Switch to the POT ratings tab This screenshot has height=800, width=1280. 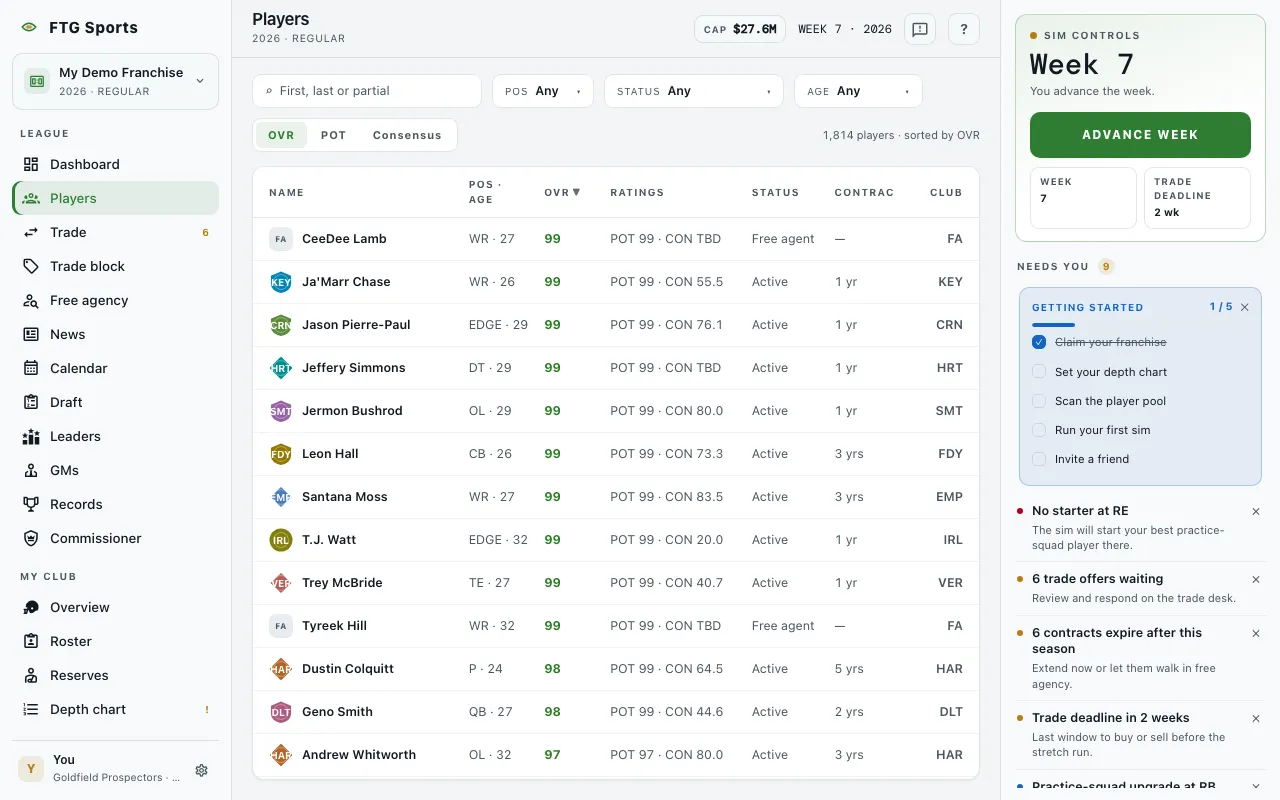pos(333,135)
